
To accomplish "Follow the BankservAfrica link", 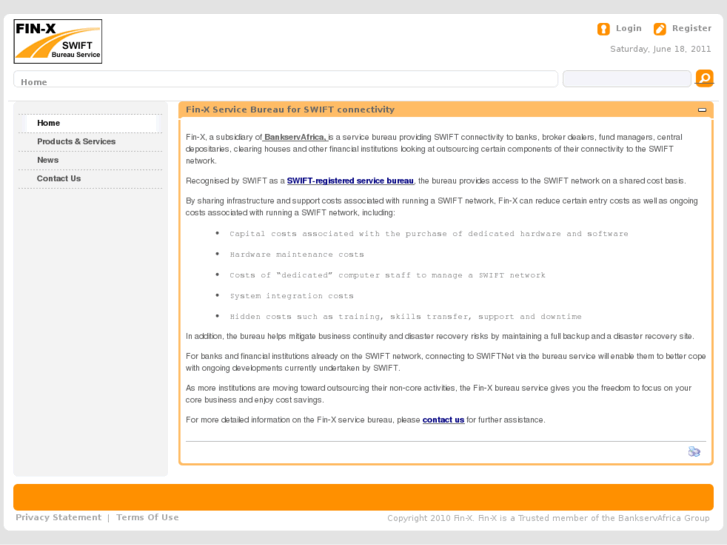I will pos(295,137).
